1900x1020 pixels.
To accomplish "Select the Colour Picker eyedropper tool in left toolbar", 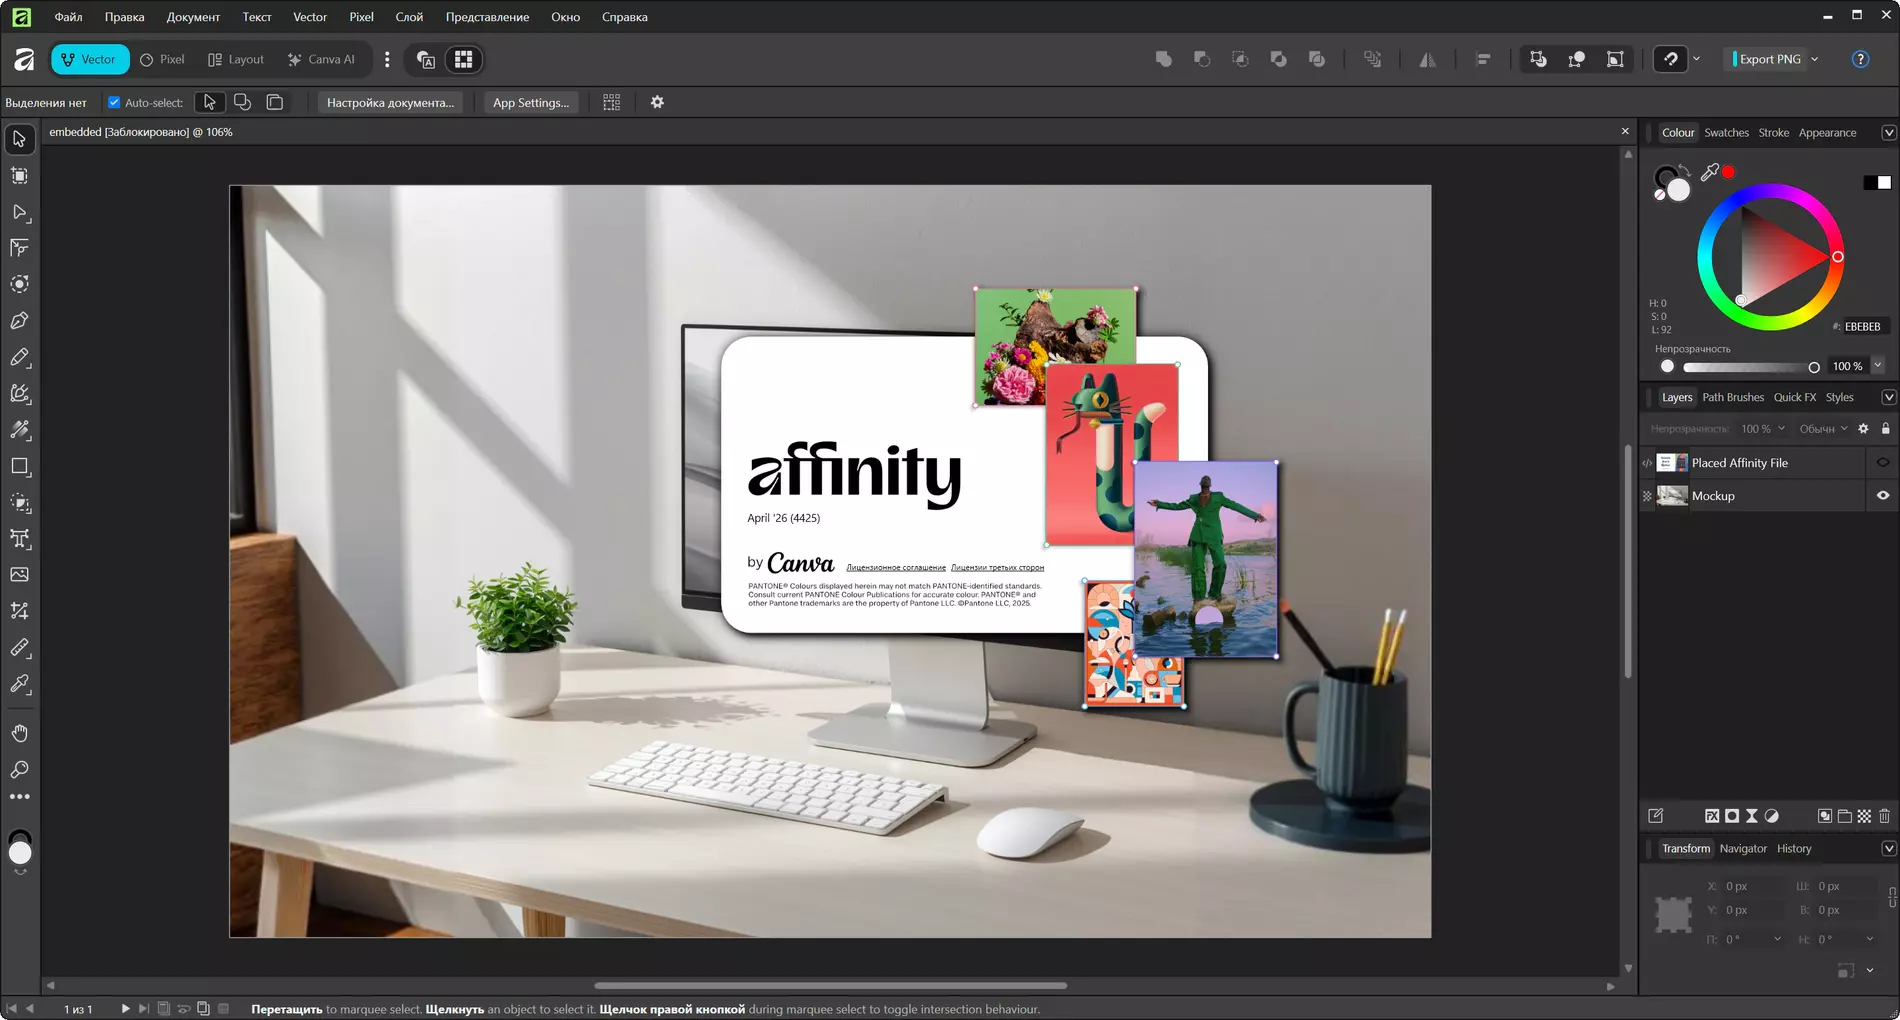I will click(19, 684).
